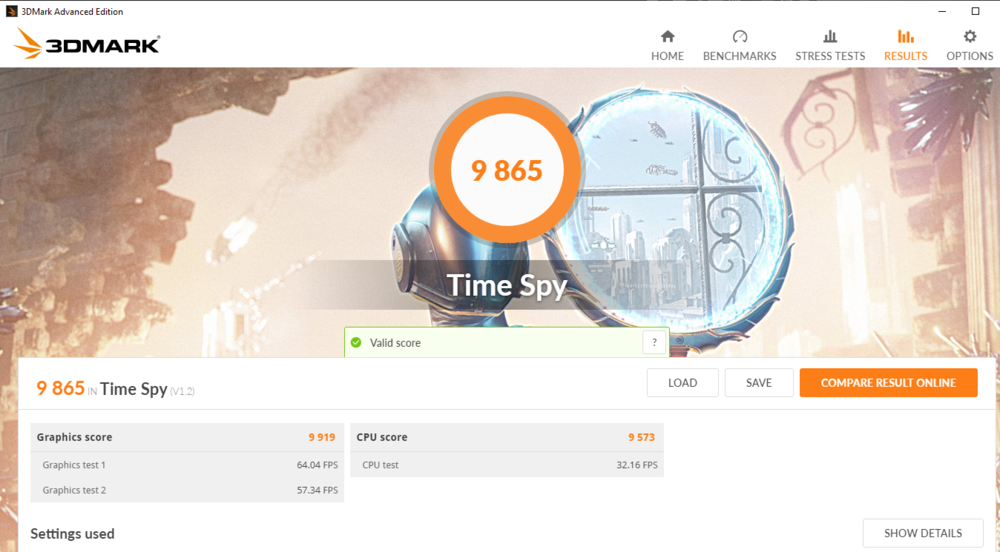1000x552 pixels.
Task: Maximize the 3DMark window
Action: (x=975, y=11)
